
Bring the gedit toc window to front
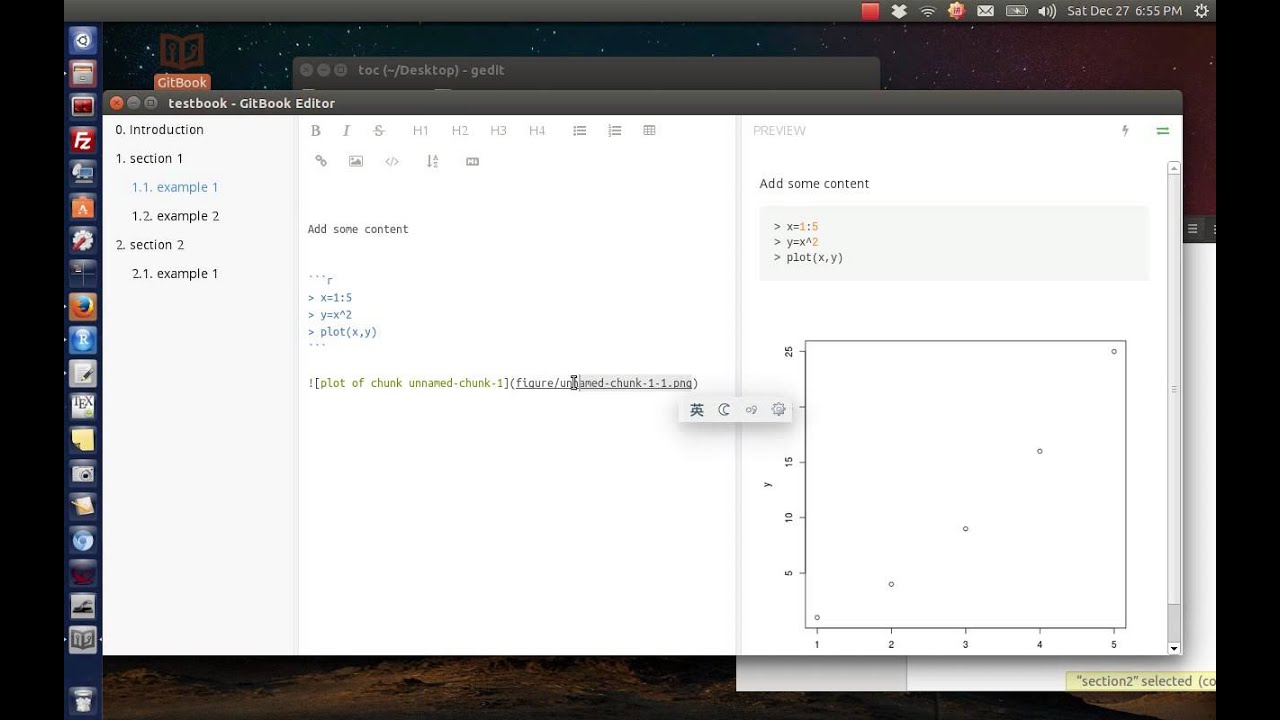coord(587,70)
